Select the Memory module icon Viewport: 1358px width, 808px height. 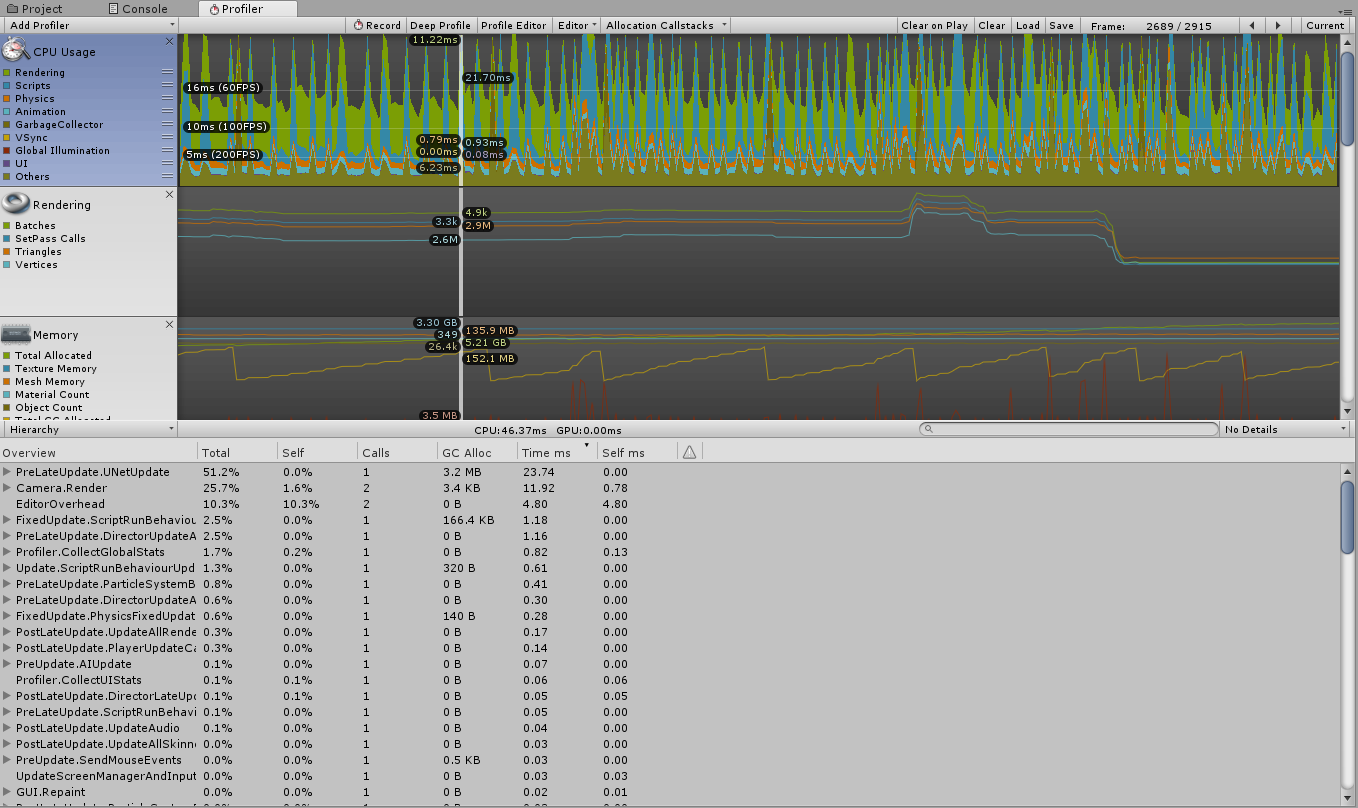coord(16,334)
